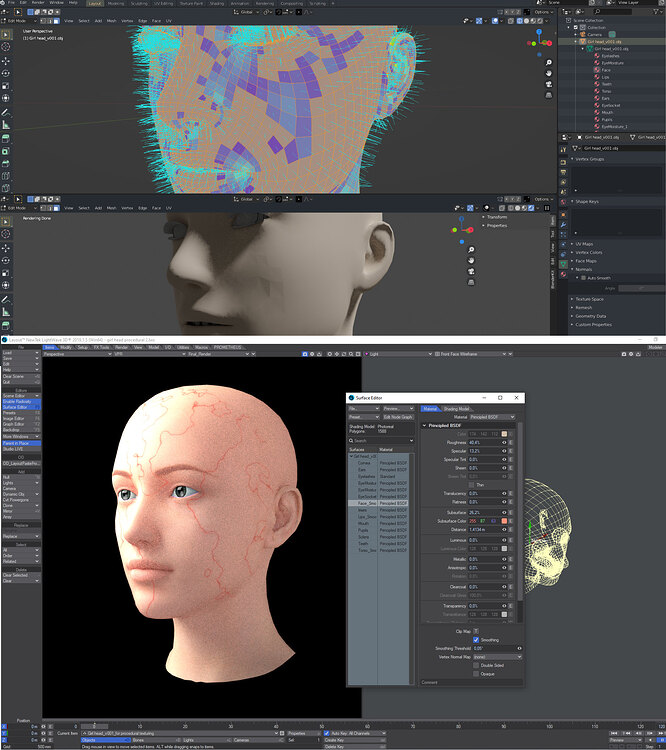Select the Extrude Region tool in wireframe viewport
Image resolution: width=666 pixels, height=750 pixels.
coord(6,139)
